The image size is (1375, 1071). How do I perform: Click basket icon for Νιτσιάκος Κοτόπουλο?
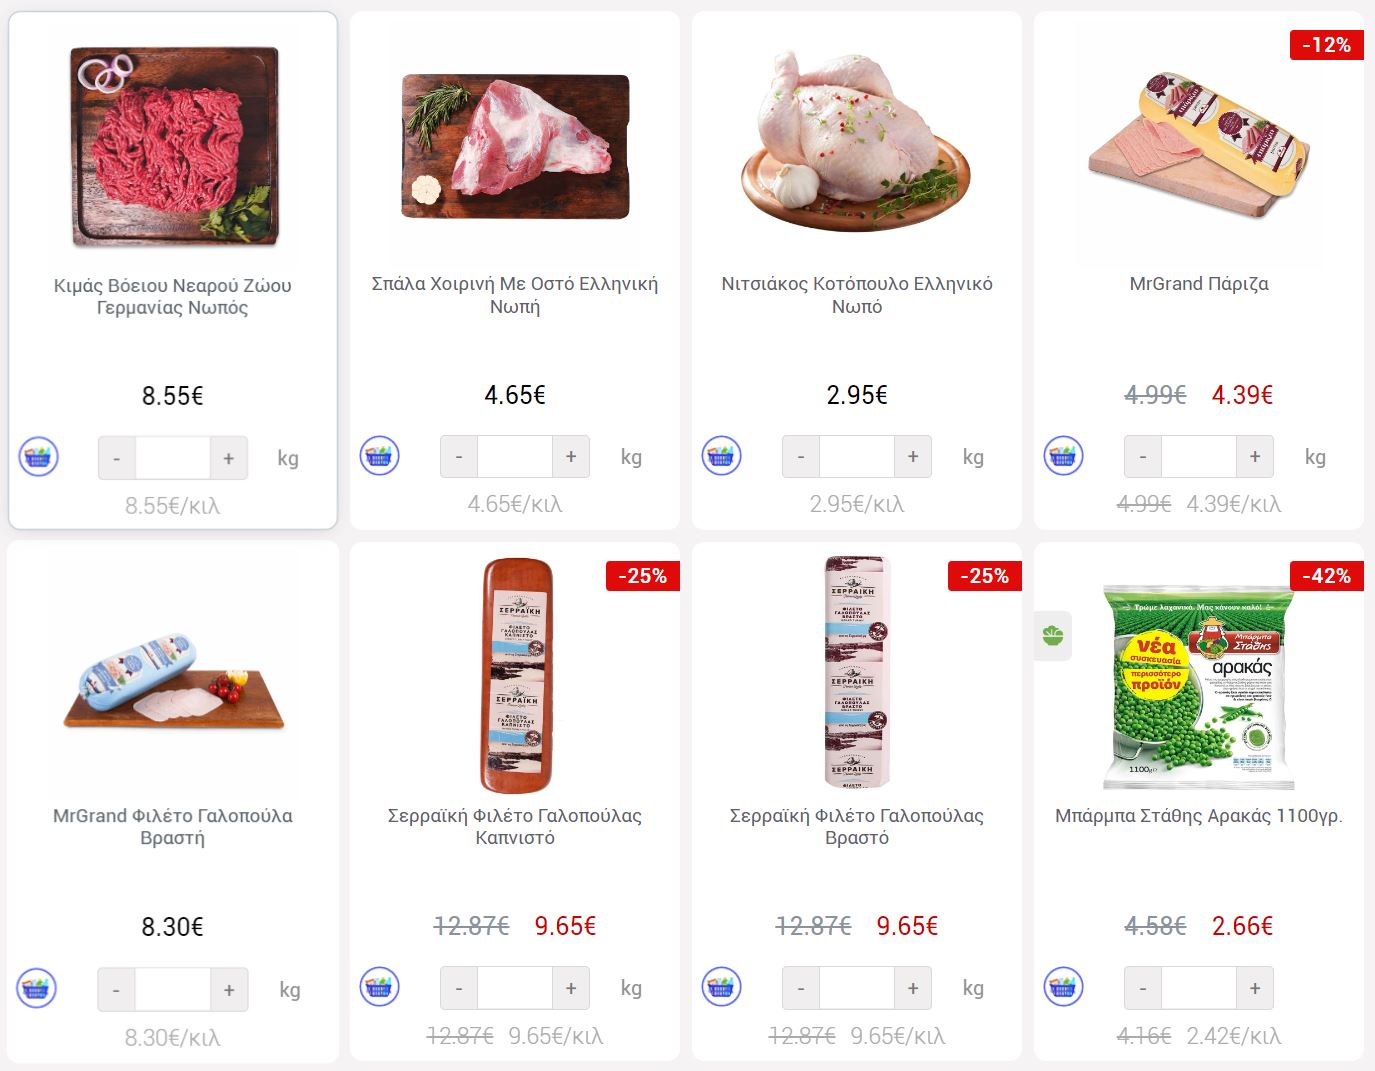coord(722,456)
